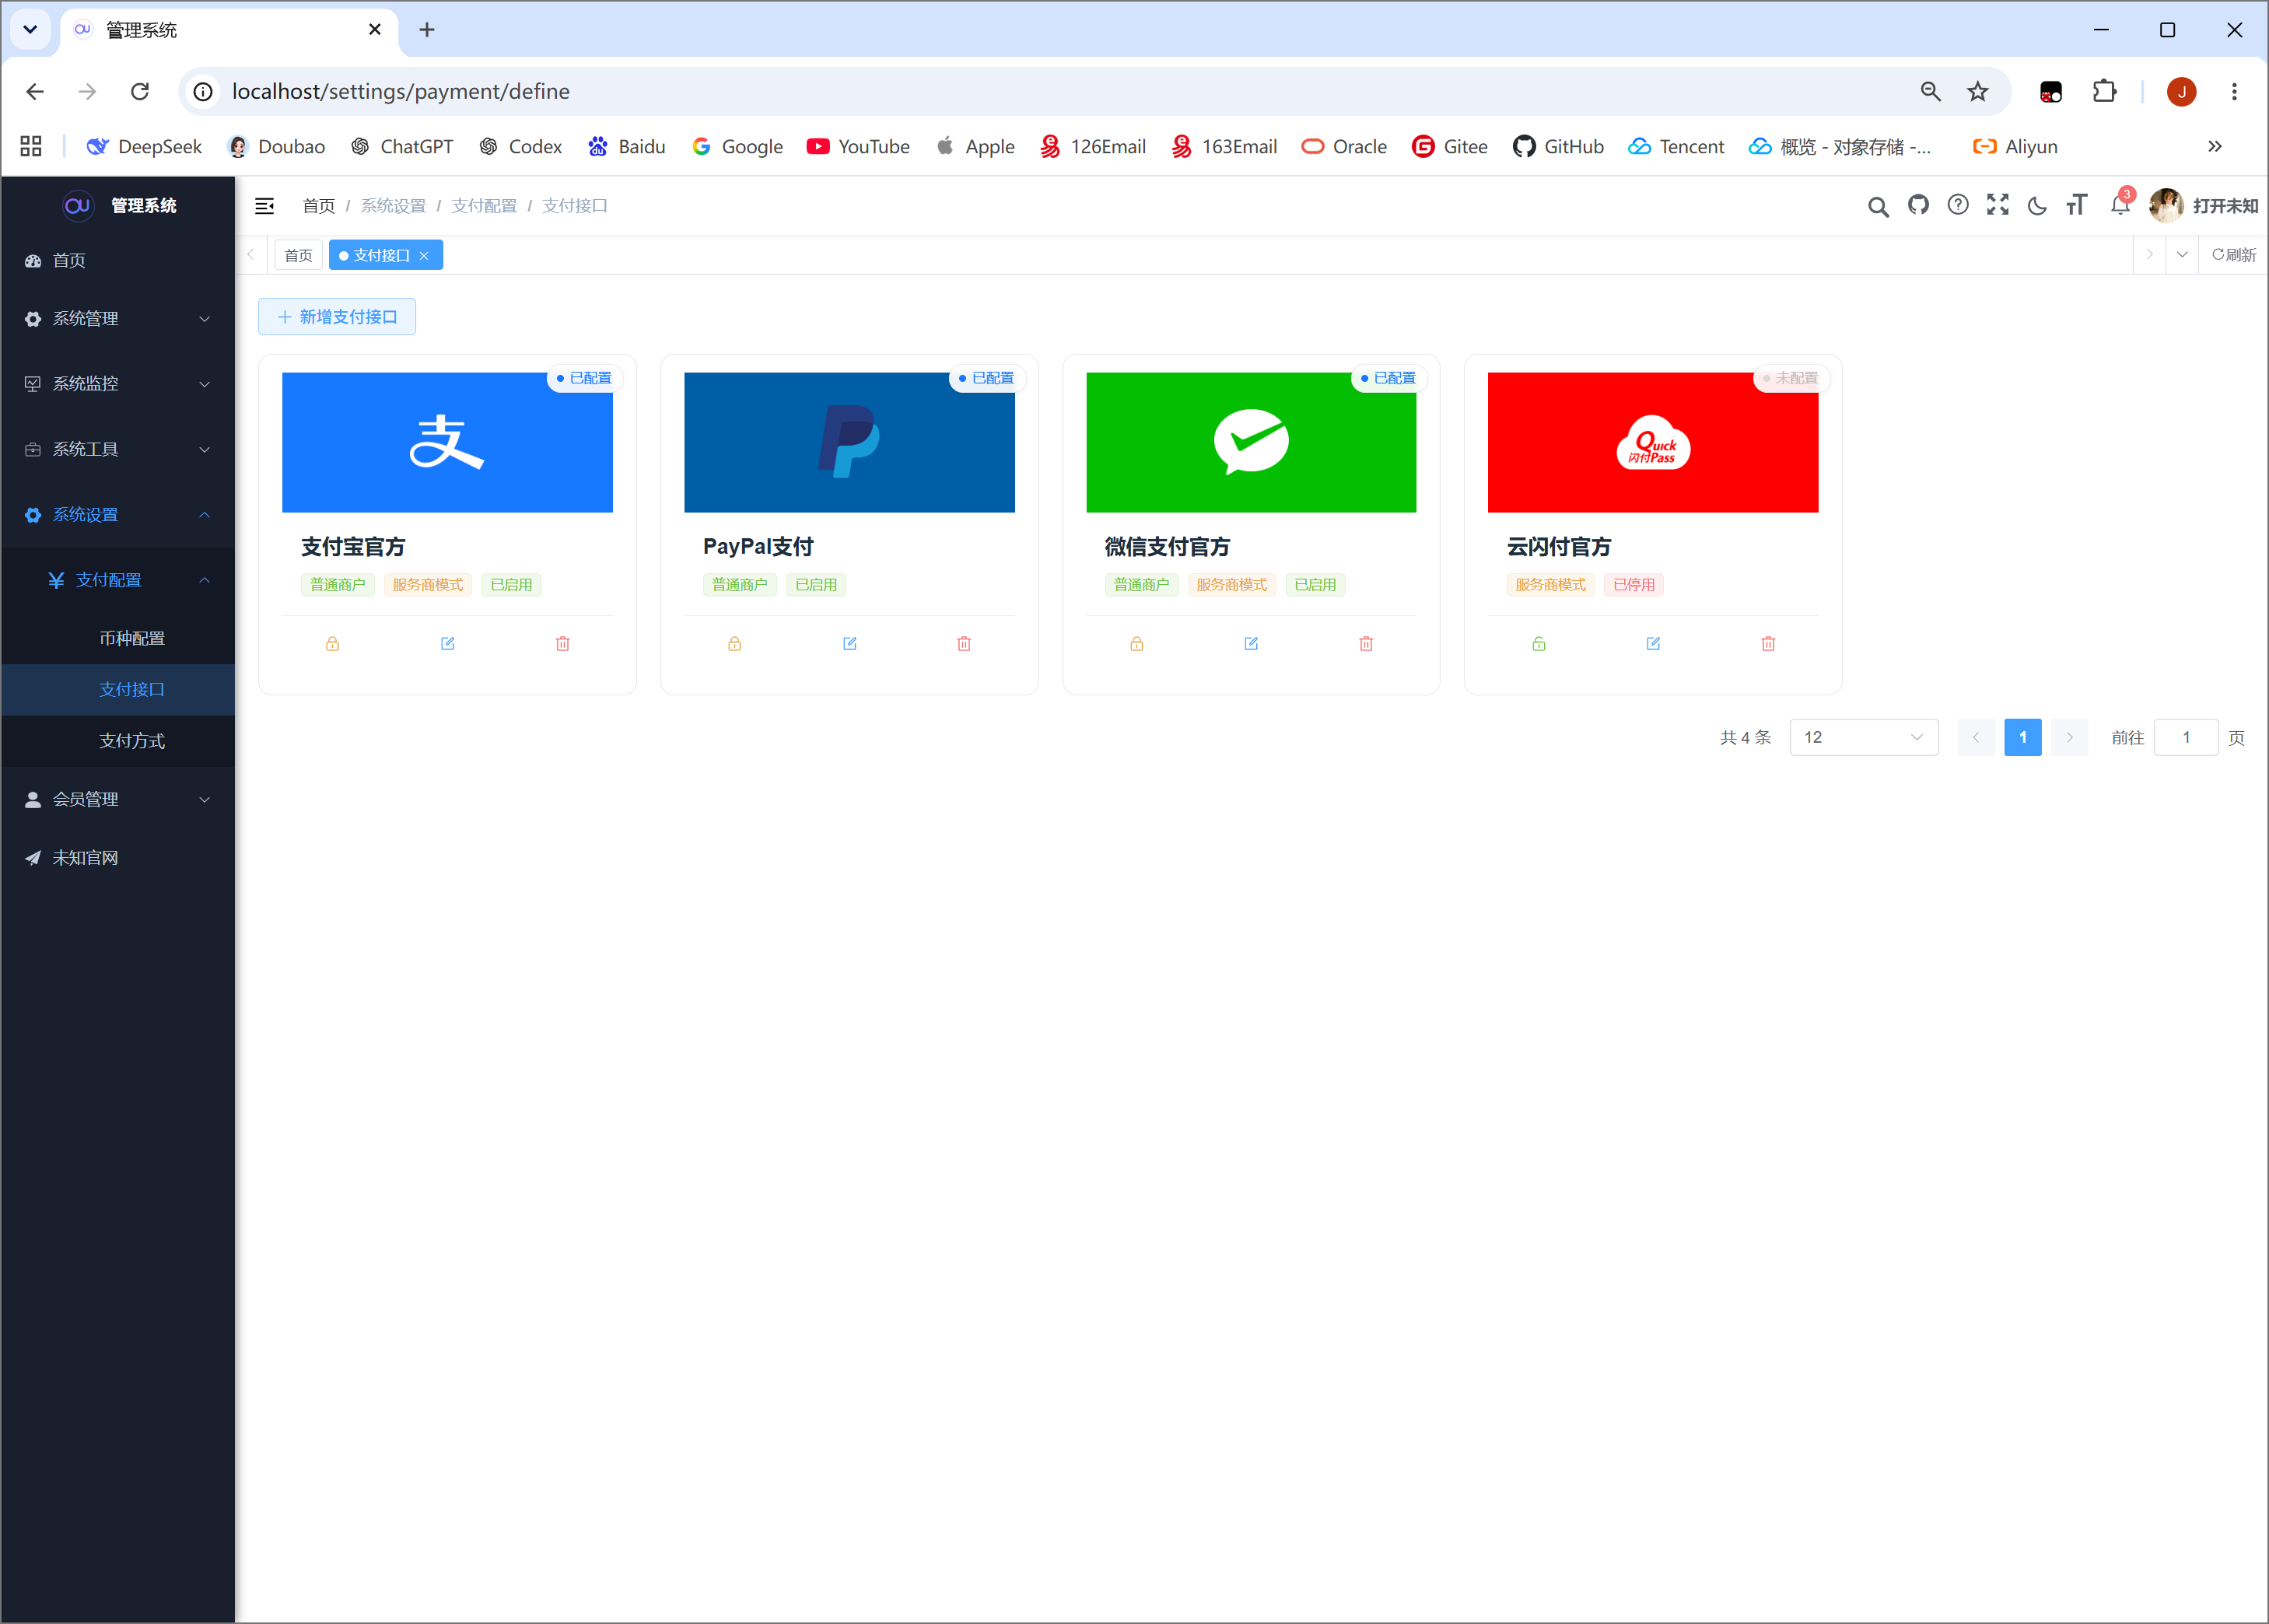Open the page size dropdown showing 12

pos(1864,737)
